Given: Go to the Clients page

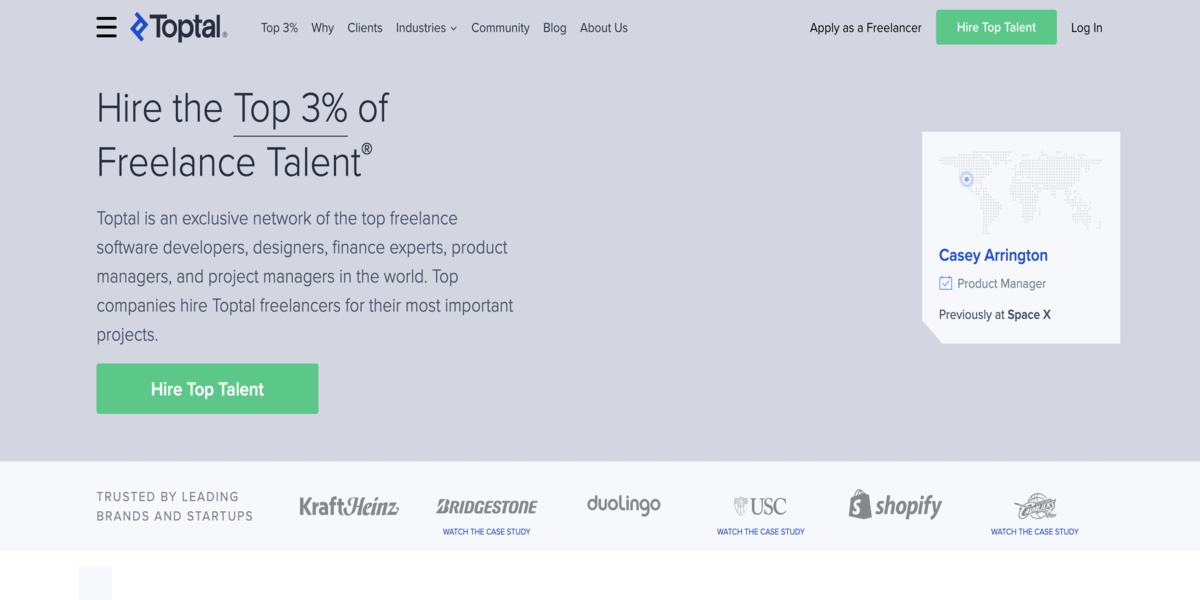Looking at the screenshot, I should click(x=365, y=28).
